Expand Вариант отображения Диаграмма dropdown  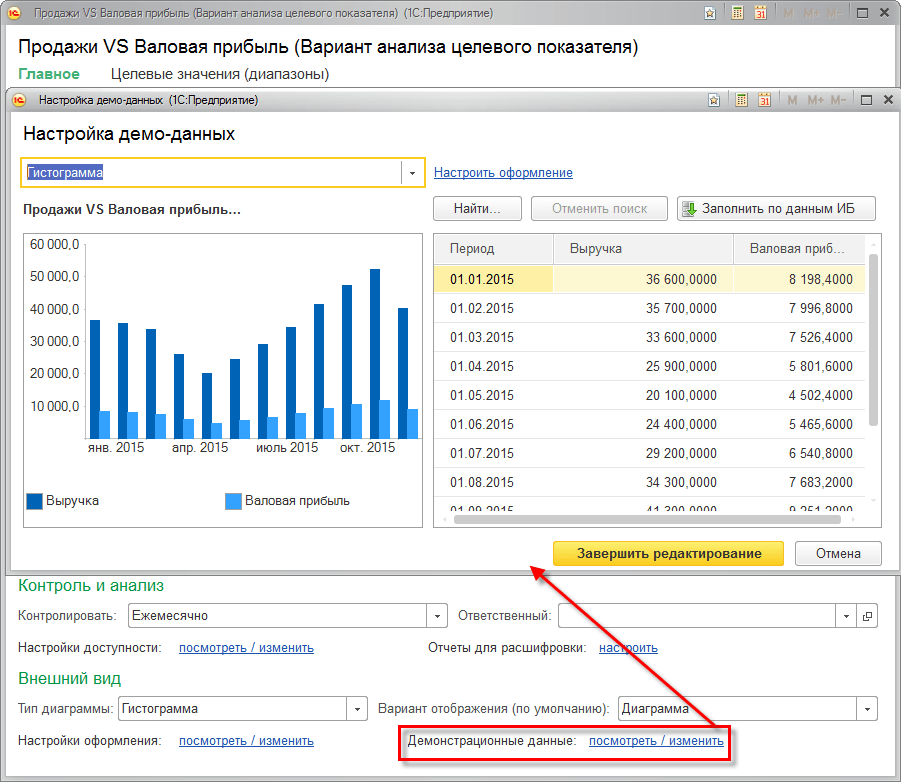coord(867,709)
